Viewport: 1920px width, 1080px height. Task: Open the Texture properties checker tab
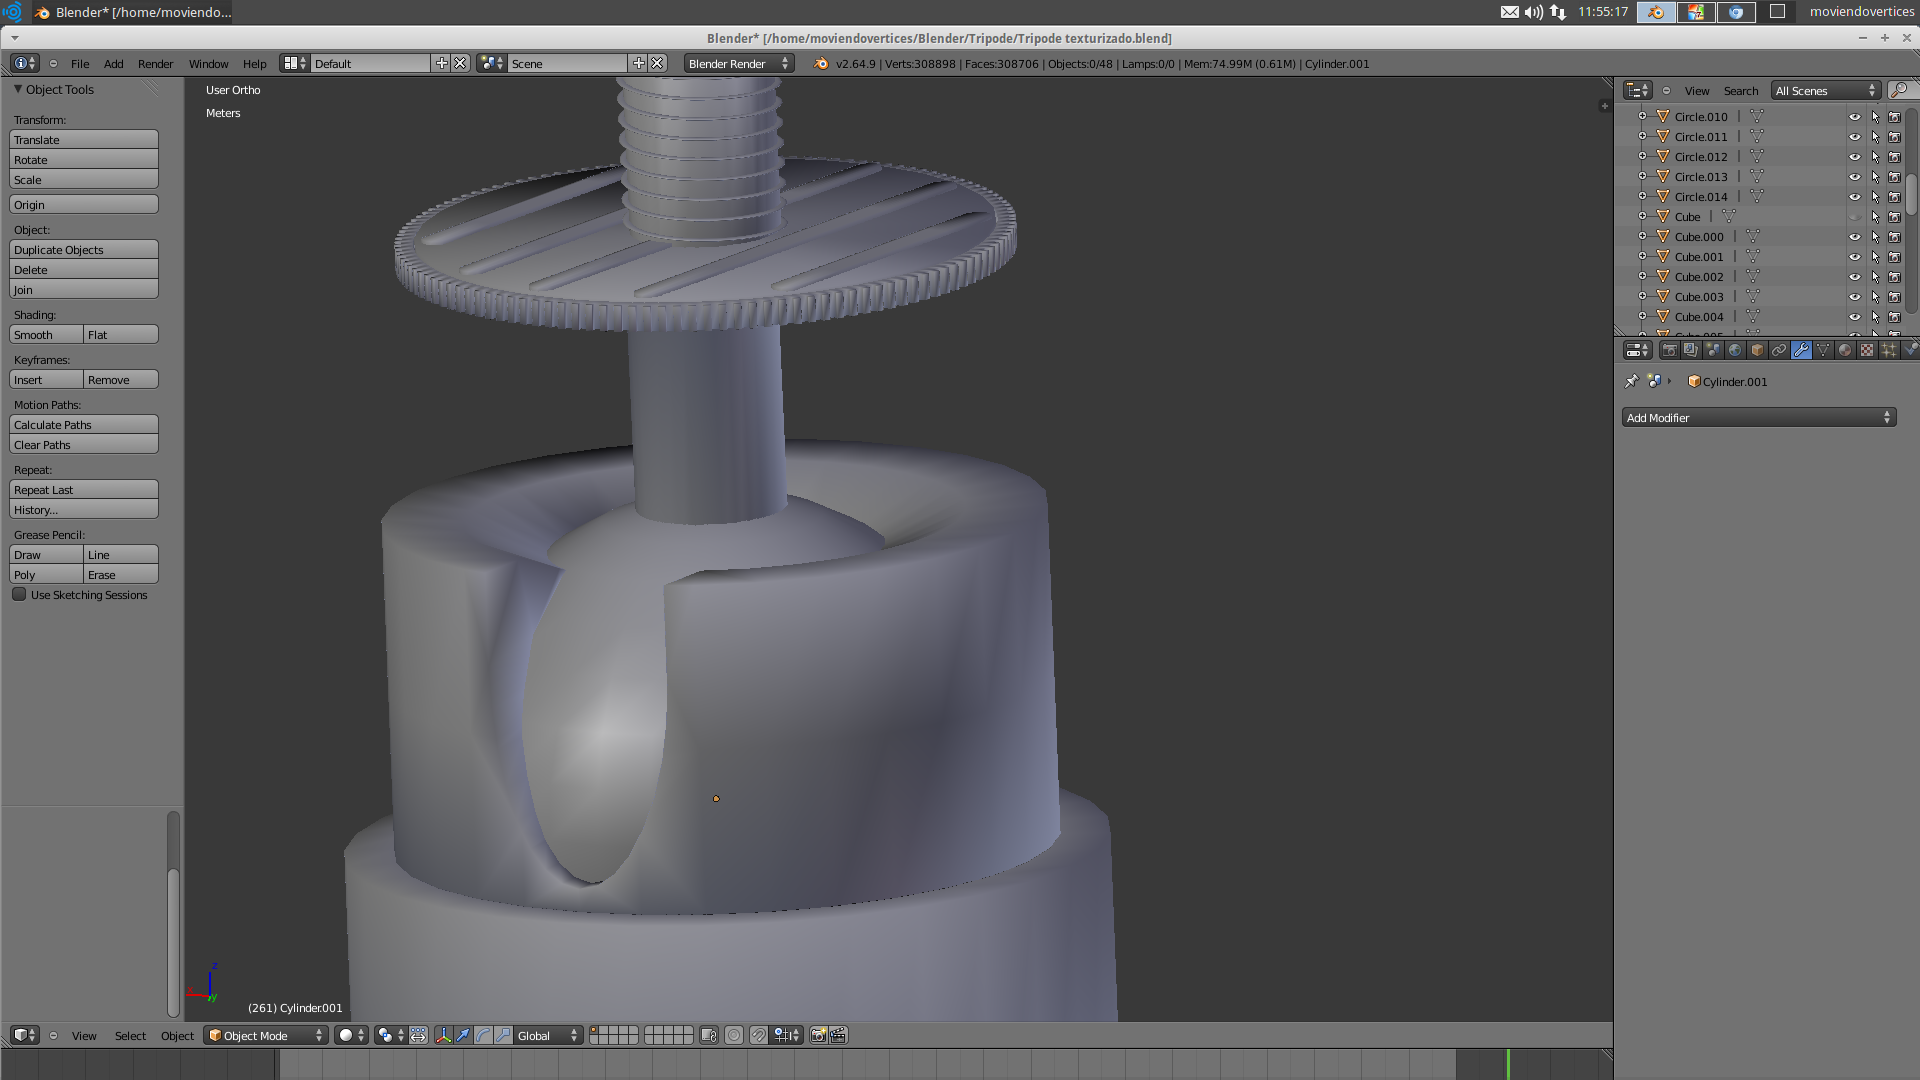pos(1867,350)
